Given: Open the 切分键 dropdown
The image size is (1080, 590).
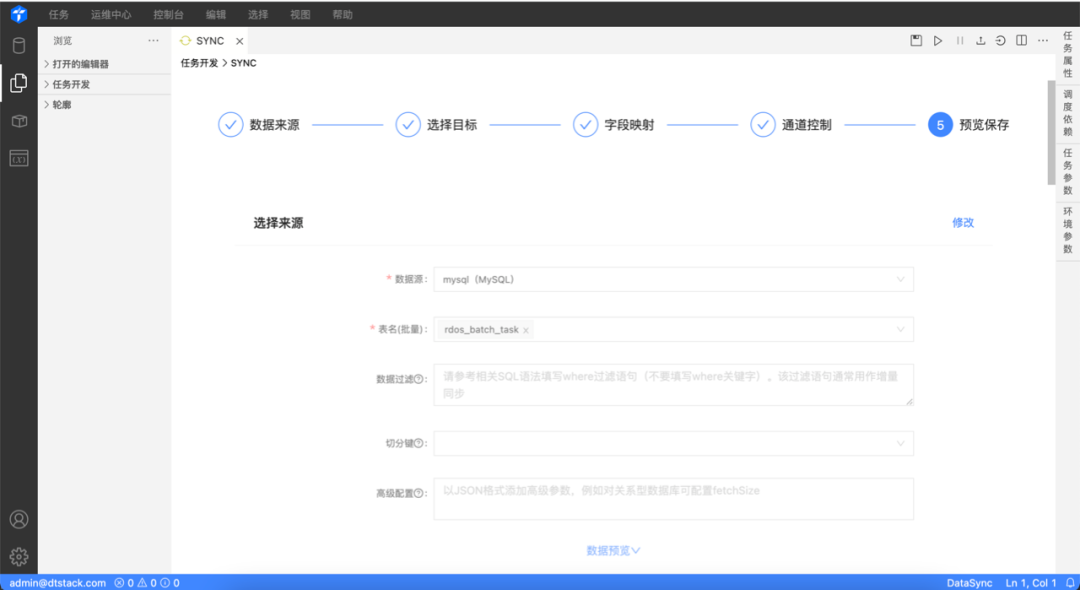Looking at the screenshot, I should (x=674, y=443).
